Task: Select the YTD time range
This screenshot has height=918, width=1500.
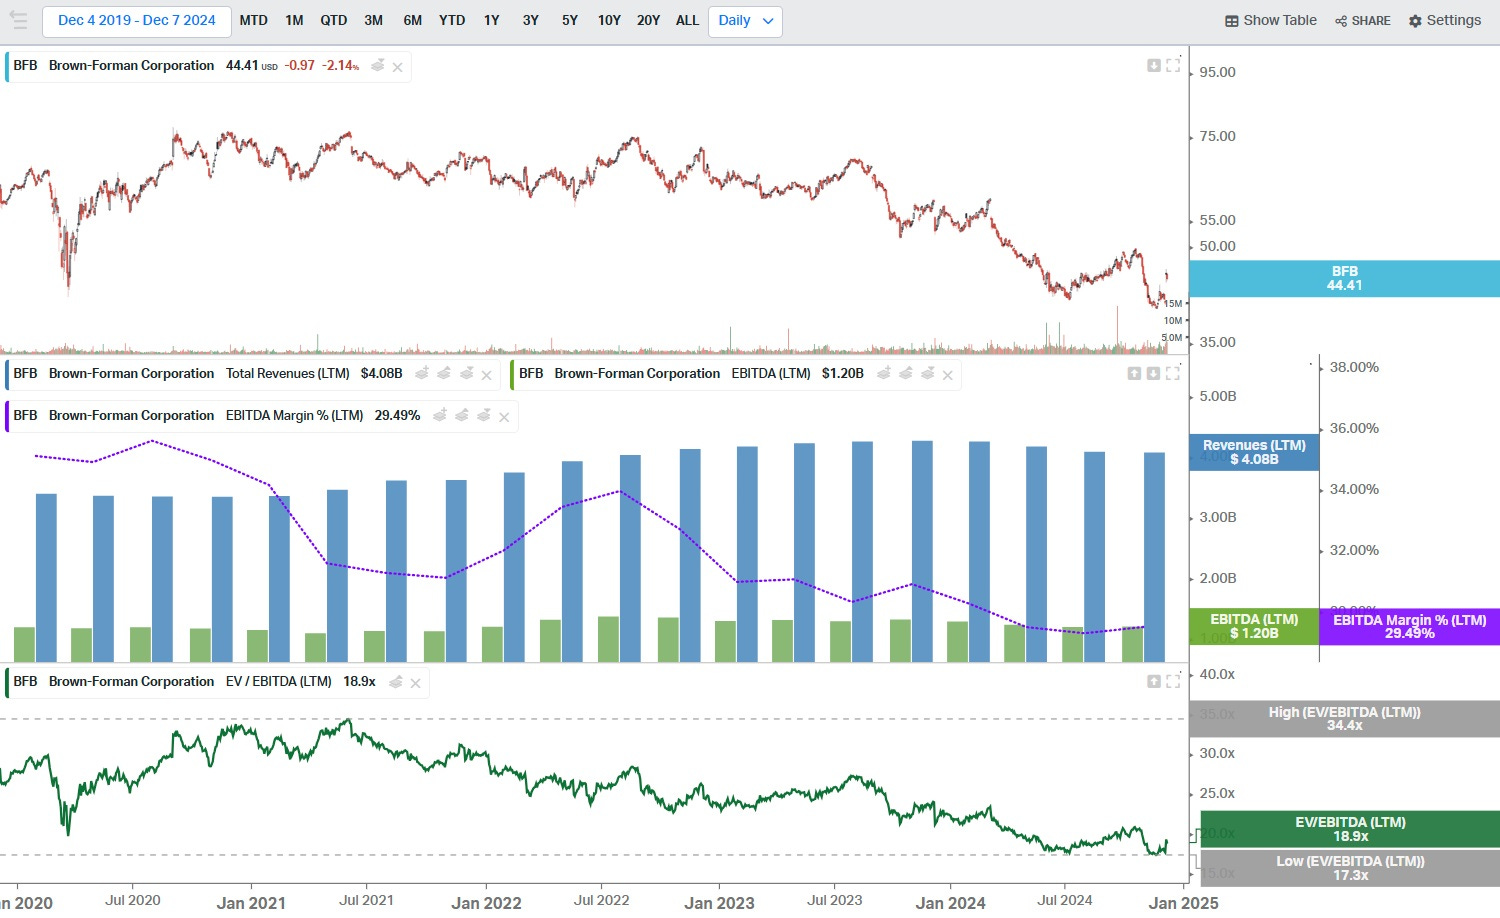Action: point(452,21)
